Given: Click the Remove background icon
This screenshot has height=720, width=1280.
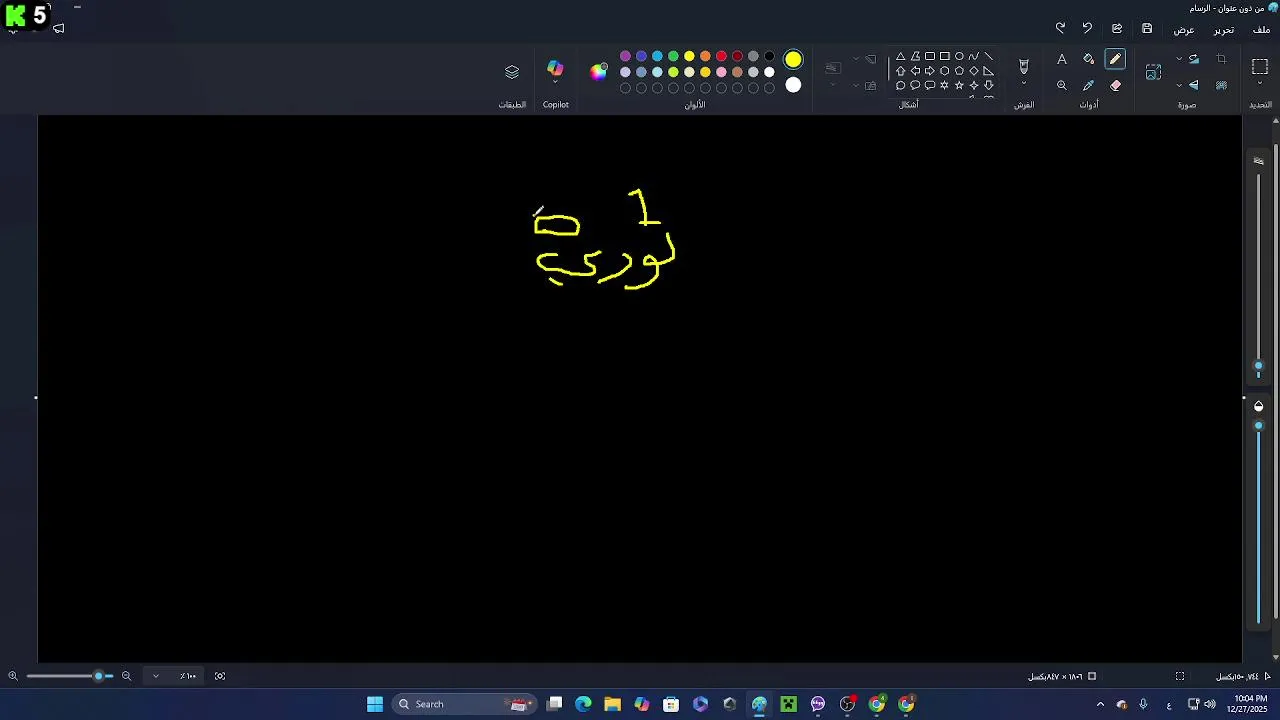Looking at the screenshot, I should pyautogui.click(x=1221, y=85).
